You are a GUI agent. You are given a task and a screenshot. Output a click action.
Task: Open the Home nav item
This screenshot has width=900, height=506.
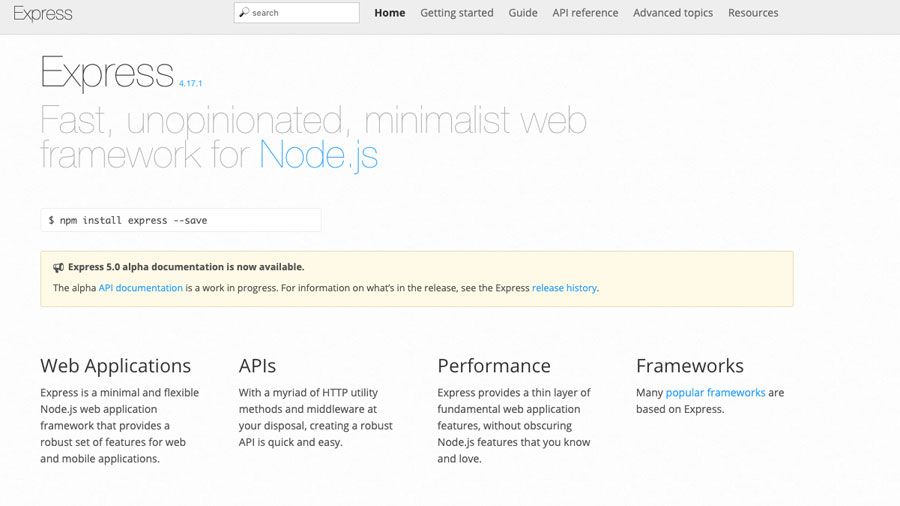389,13
